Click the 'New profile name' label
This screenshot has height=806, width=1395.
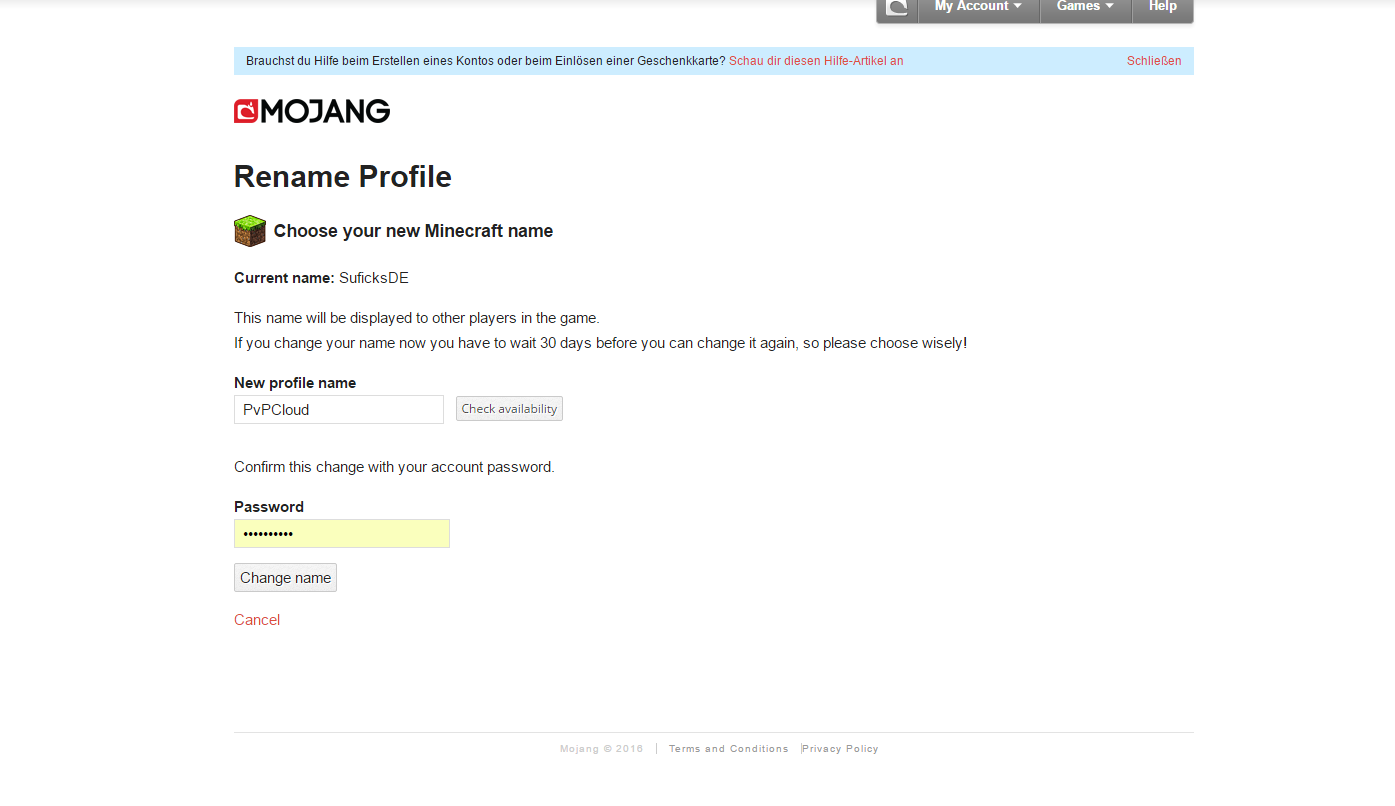295,383
